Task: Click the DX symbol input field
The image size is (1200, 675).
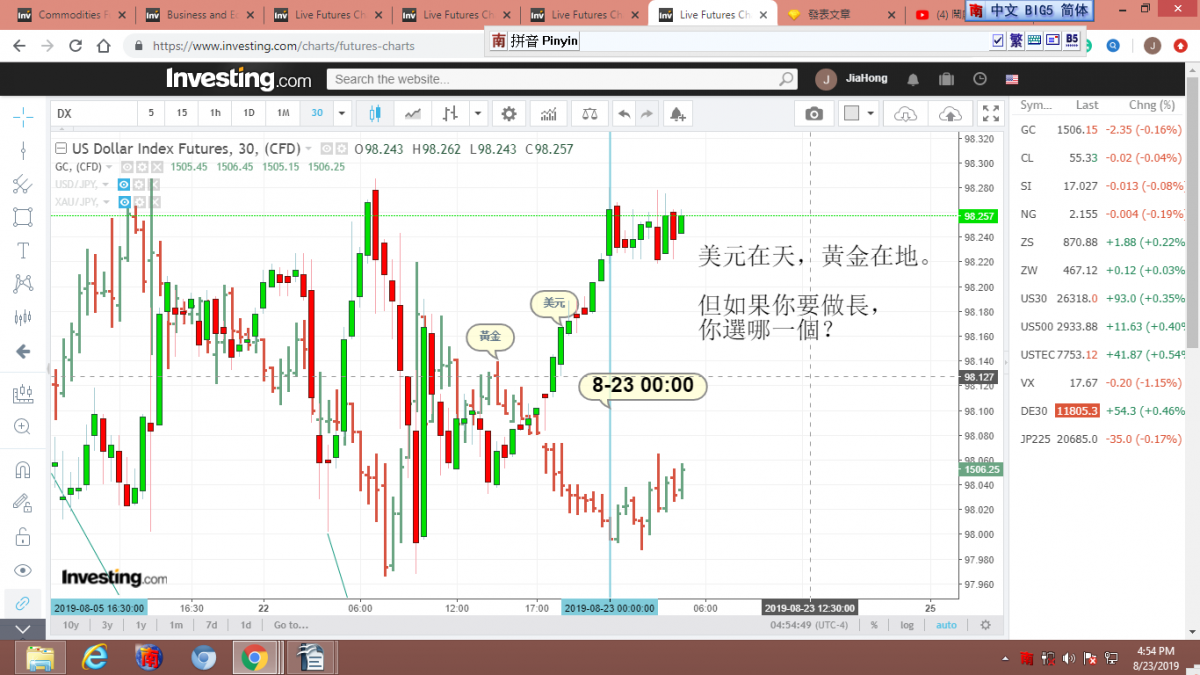Action: click(x=93, y=113)
